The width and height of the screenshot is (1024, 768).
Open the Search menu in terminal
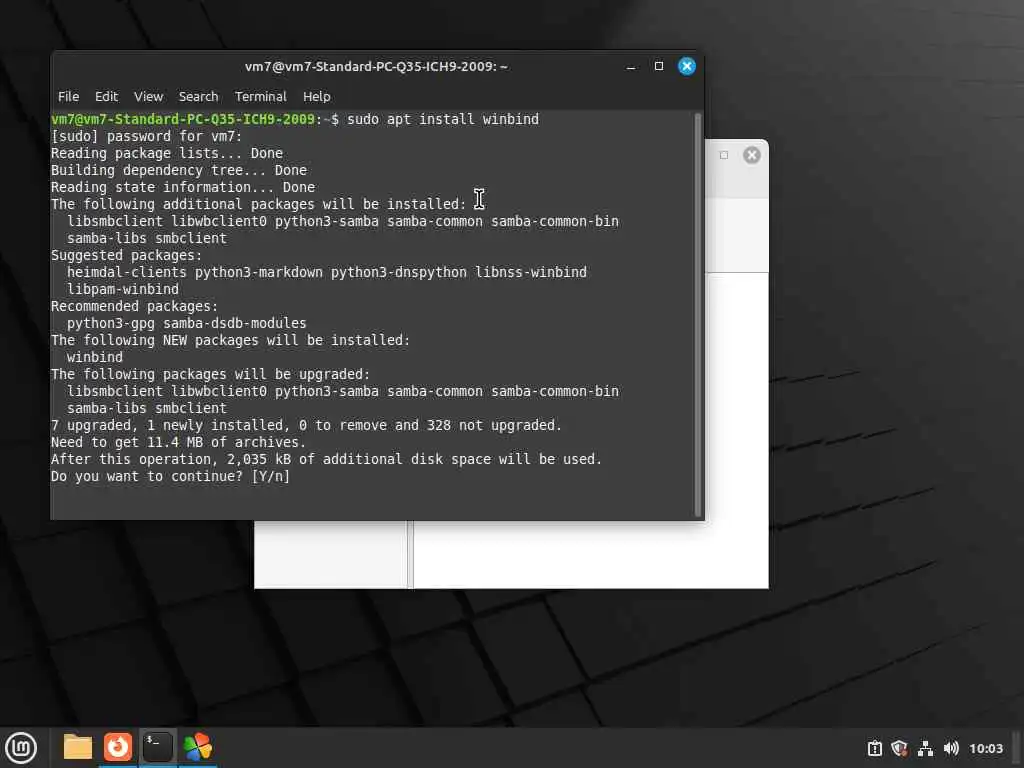point(199,97)
